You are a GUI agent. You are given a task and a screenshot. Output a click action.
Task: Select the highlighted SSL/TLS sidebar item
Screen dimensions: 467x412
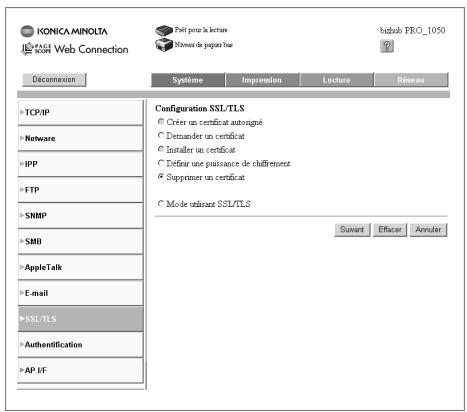tap(80, 319)
